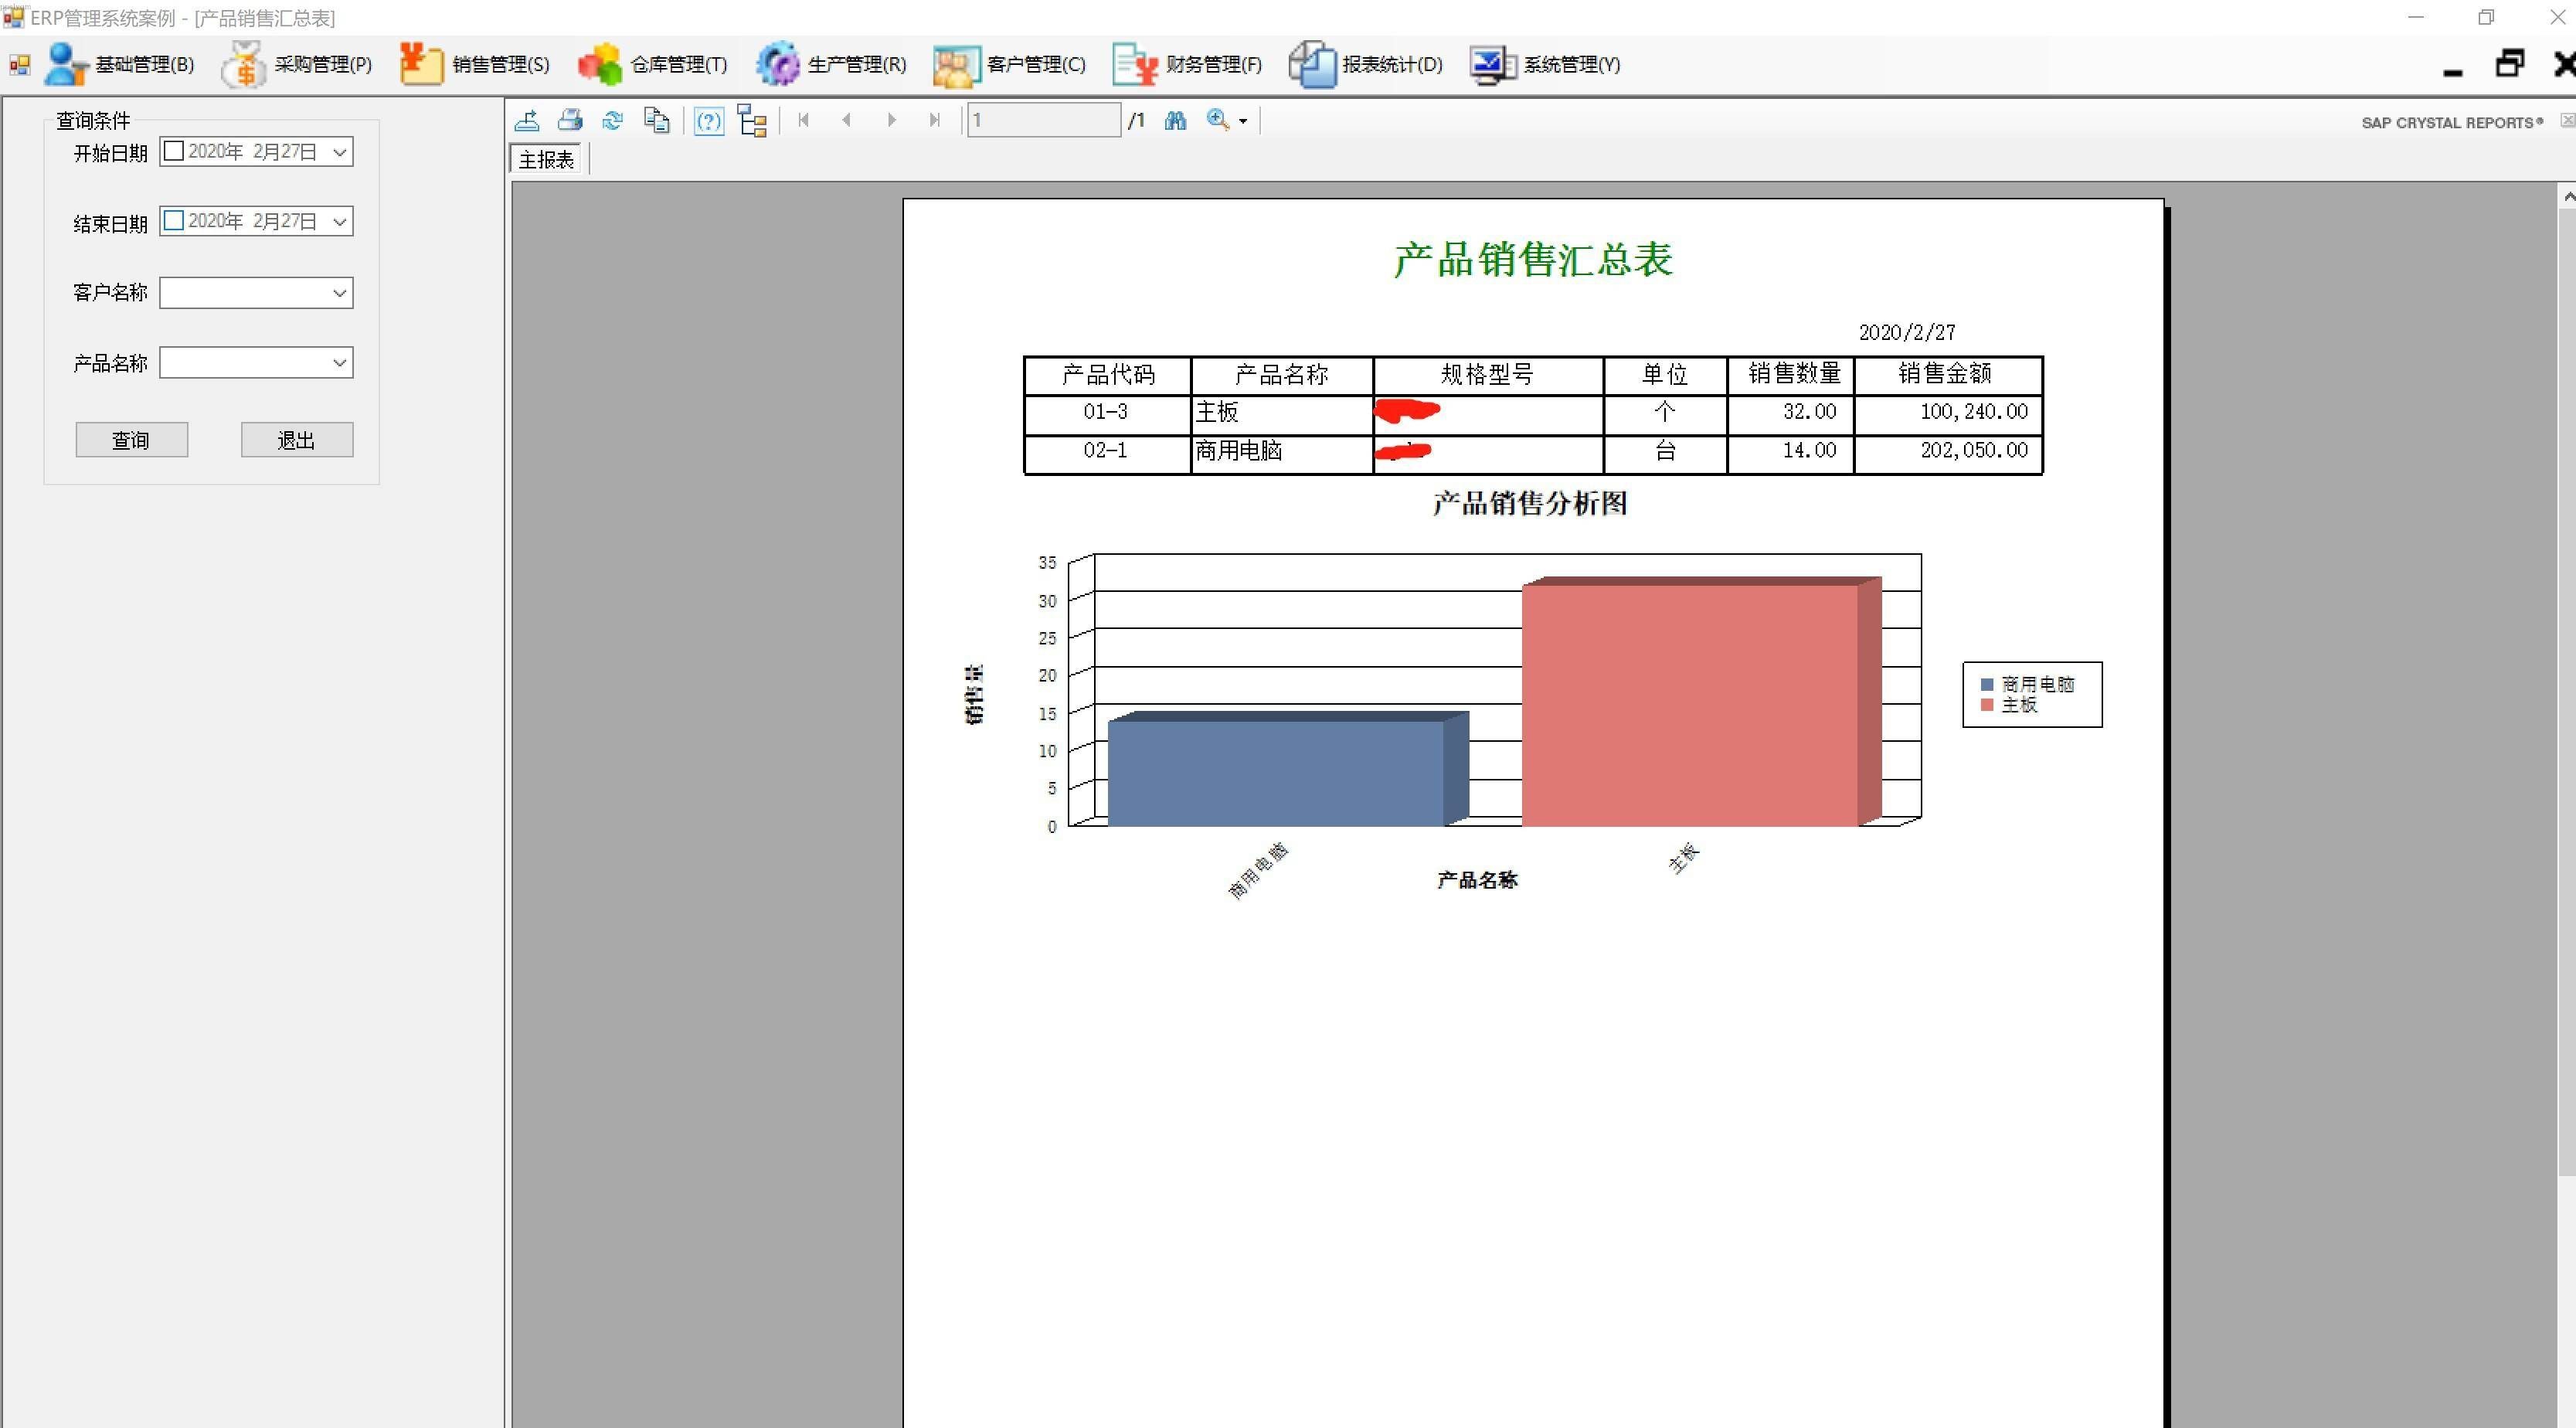Click the export report icon
The image size is (2576, 1428).
[527, 121]
